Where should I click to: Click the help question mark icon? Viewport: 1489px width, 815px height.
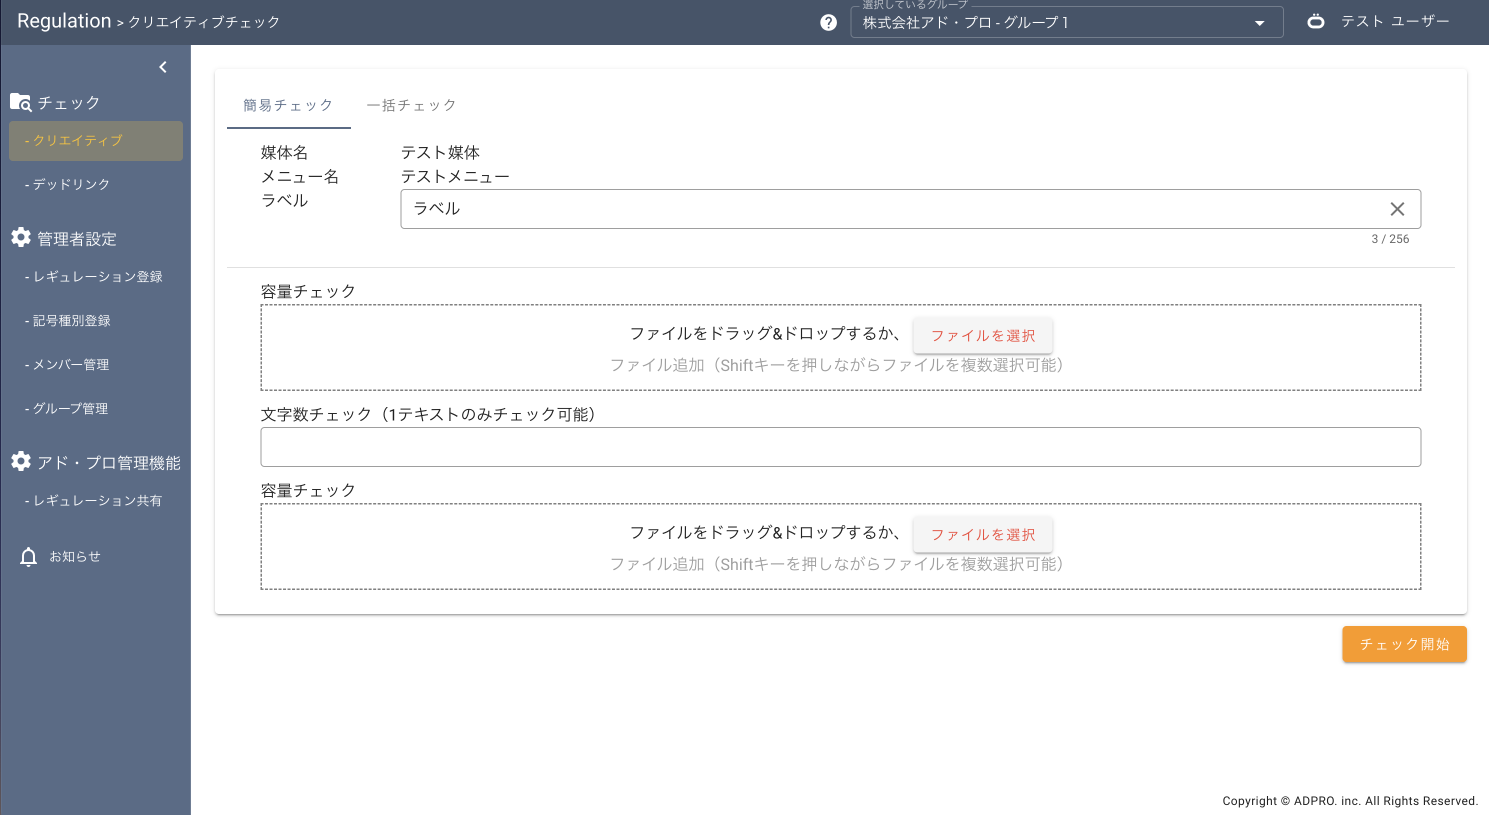(x=828, y=21)
